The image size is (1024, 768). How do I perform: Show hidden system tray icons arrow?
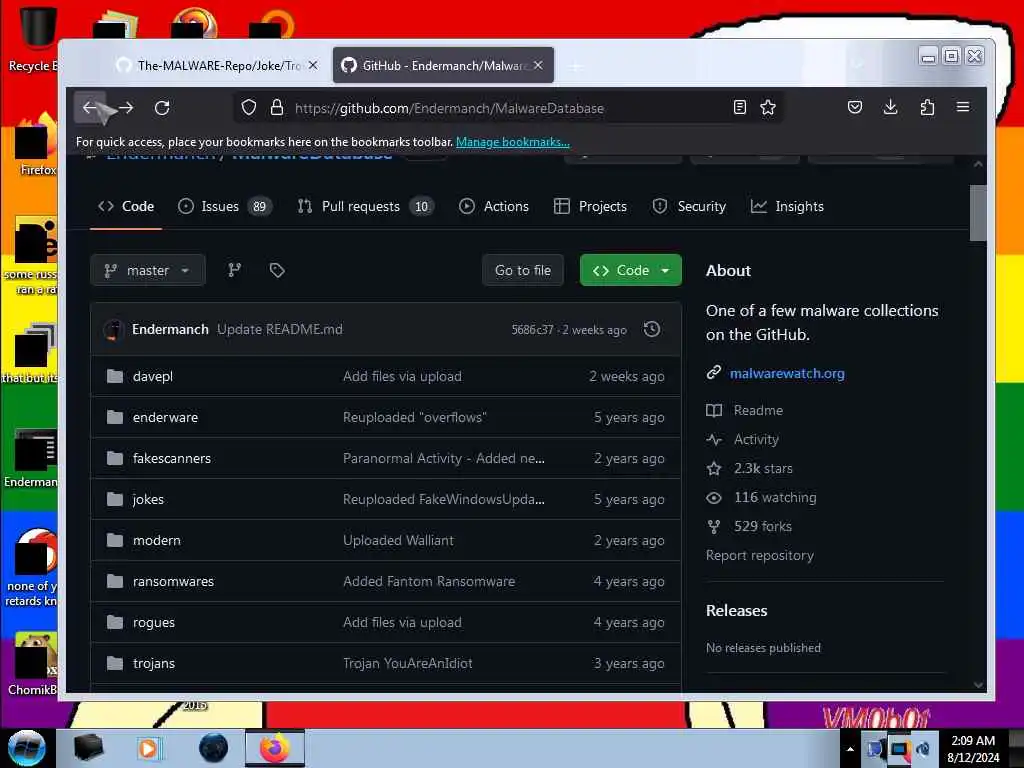tap(850, 749)
